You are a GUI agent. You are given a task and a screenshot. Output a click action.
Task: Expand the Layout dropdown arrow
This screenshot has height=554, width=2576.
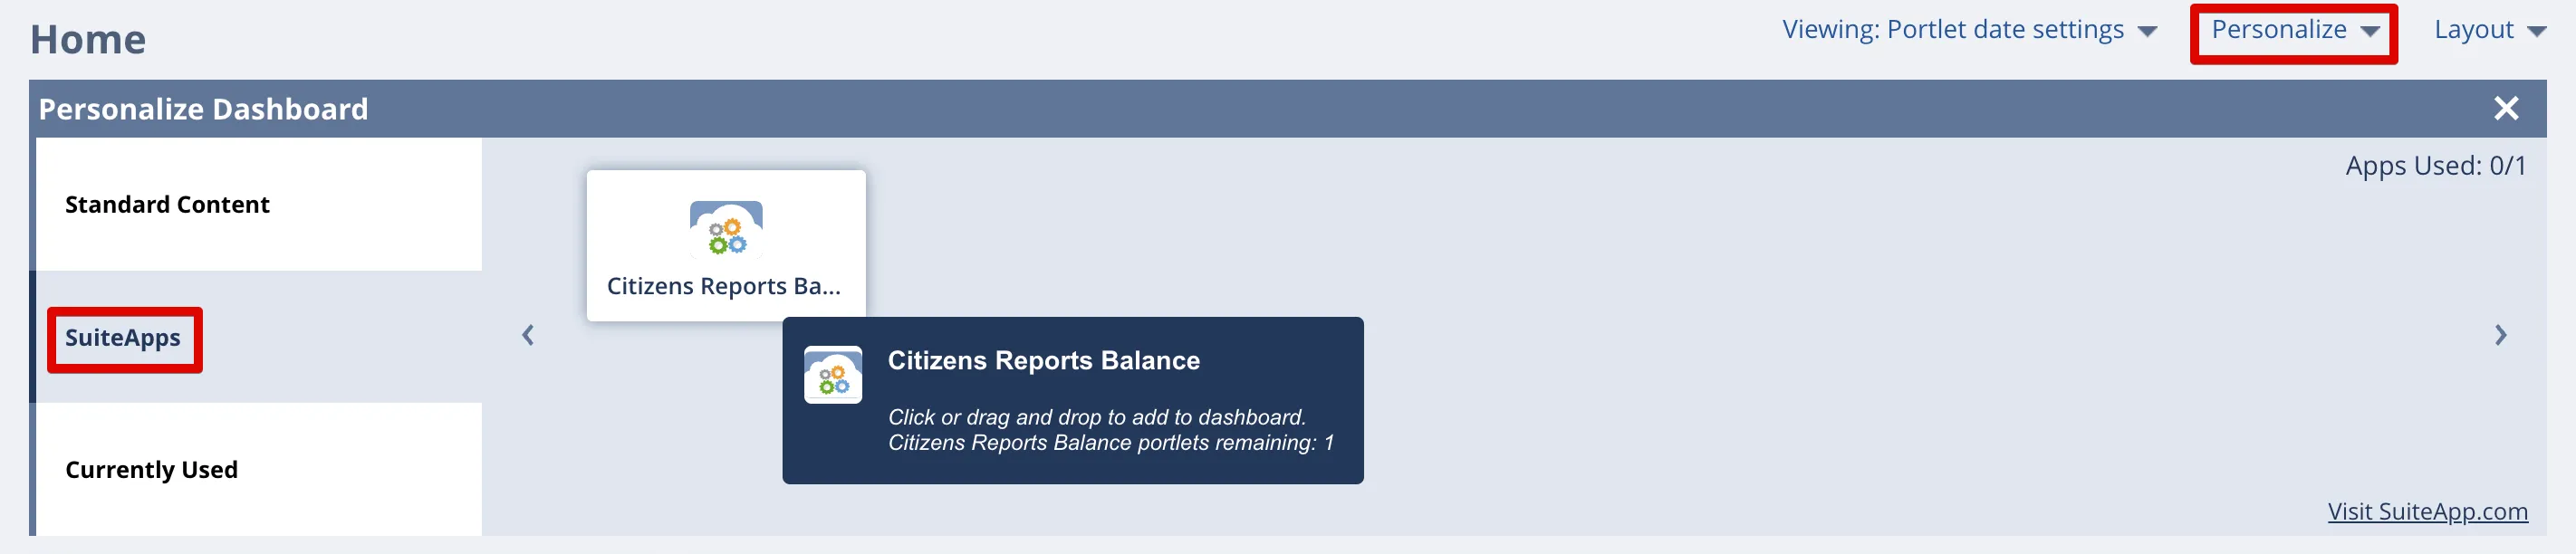click(x=2536, y=31)
